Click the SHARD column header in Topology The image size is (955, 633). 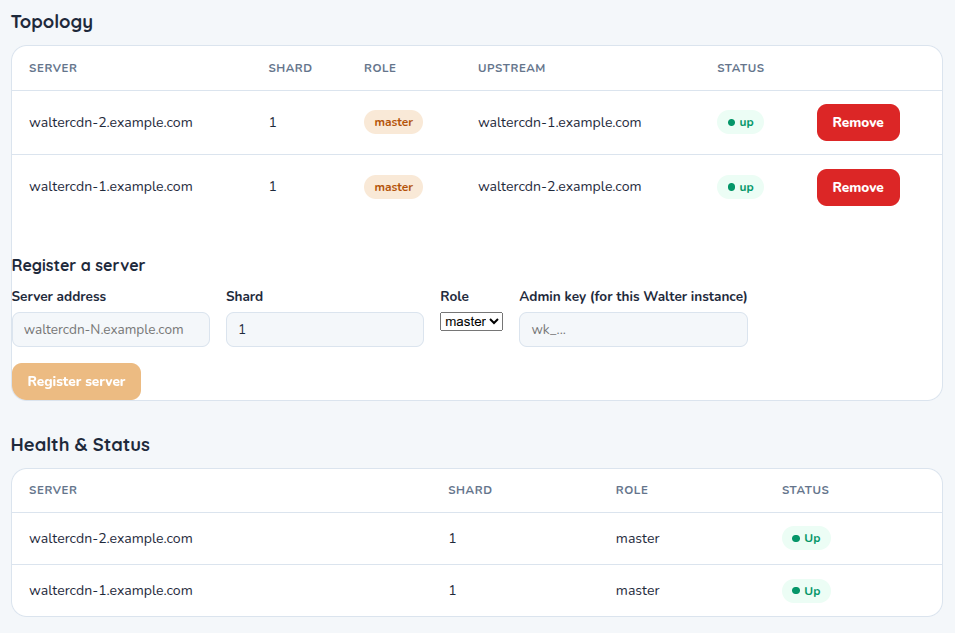pyautogui.click(x=290, y=68)
